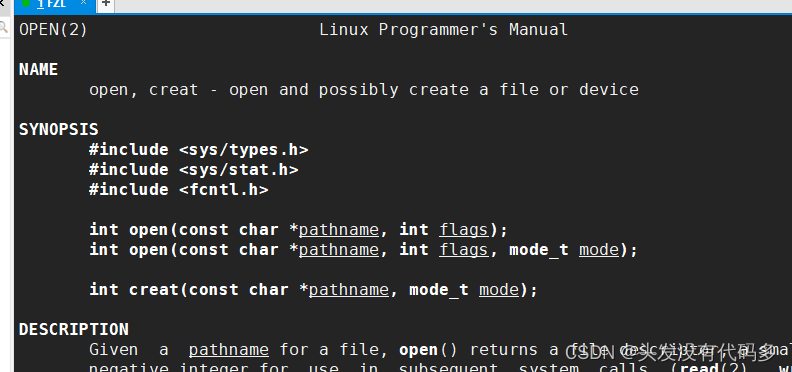Screen dimensions: 792x372
Task: Click the "NAME" section heading
Action: tap(38, 70)
